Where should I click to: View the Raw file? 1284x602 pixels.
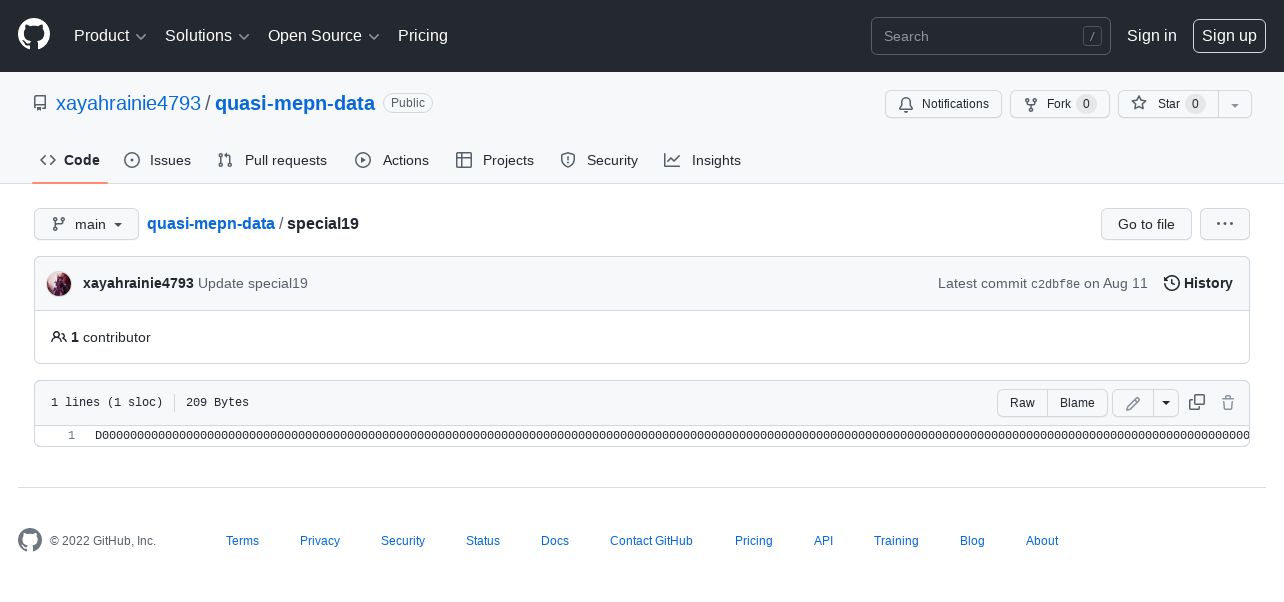coord(1022,403)
